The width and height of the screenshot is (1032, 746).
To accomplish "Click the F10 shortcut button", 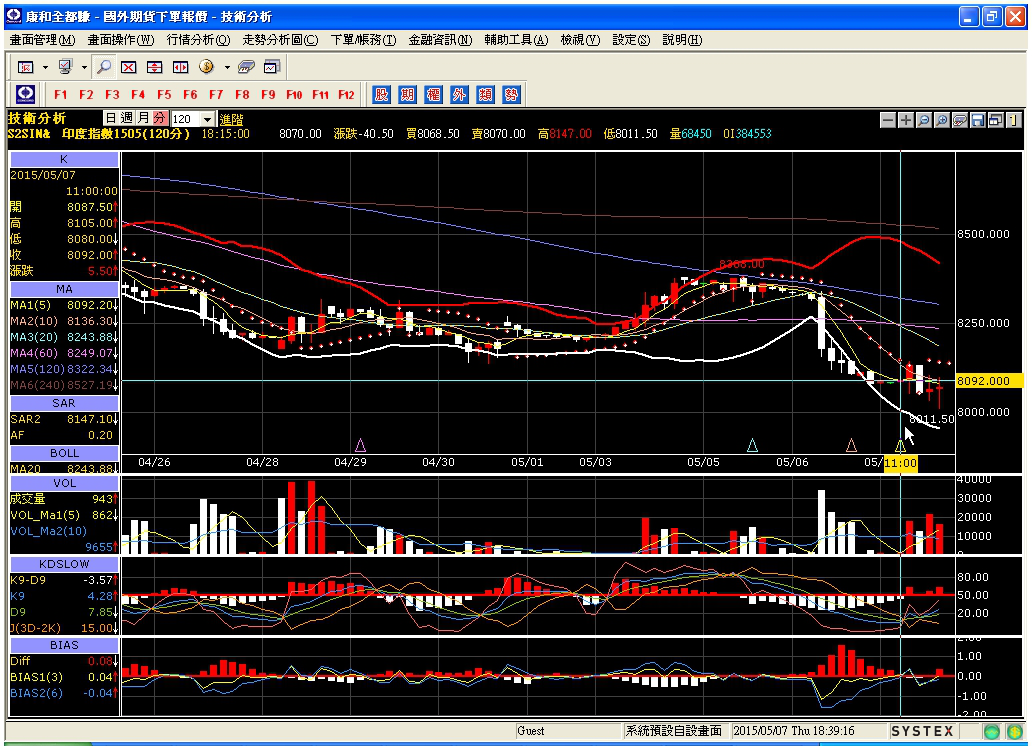I will tap(294, 95).
